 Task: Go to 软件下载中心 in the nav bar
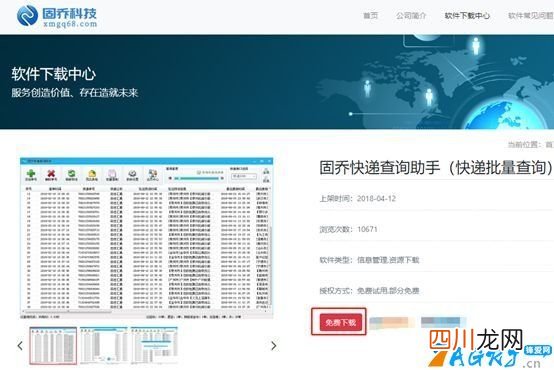click(x=467, y=16)
